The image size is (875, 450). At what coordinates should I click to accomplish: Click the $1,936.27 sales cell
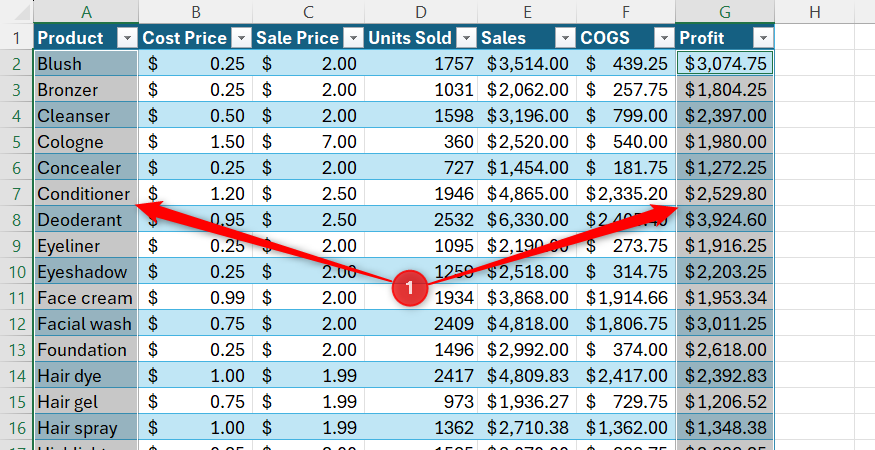pos(527,401)
